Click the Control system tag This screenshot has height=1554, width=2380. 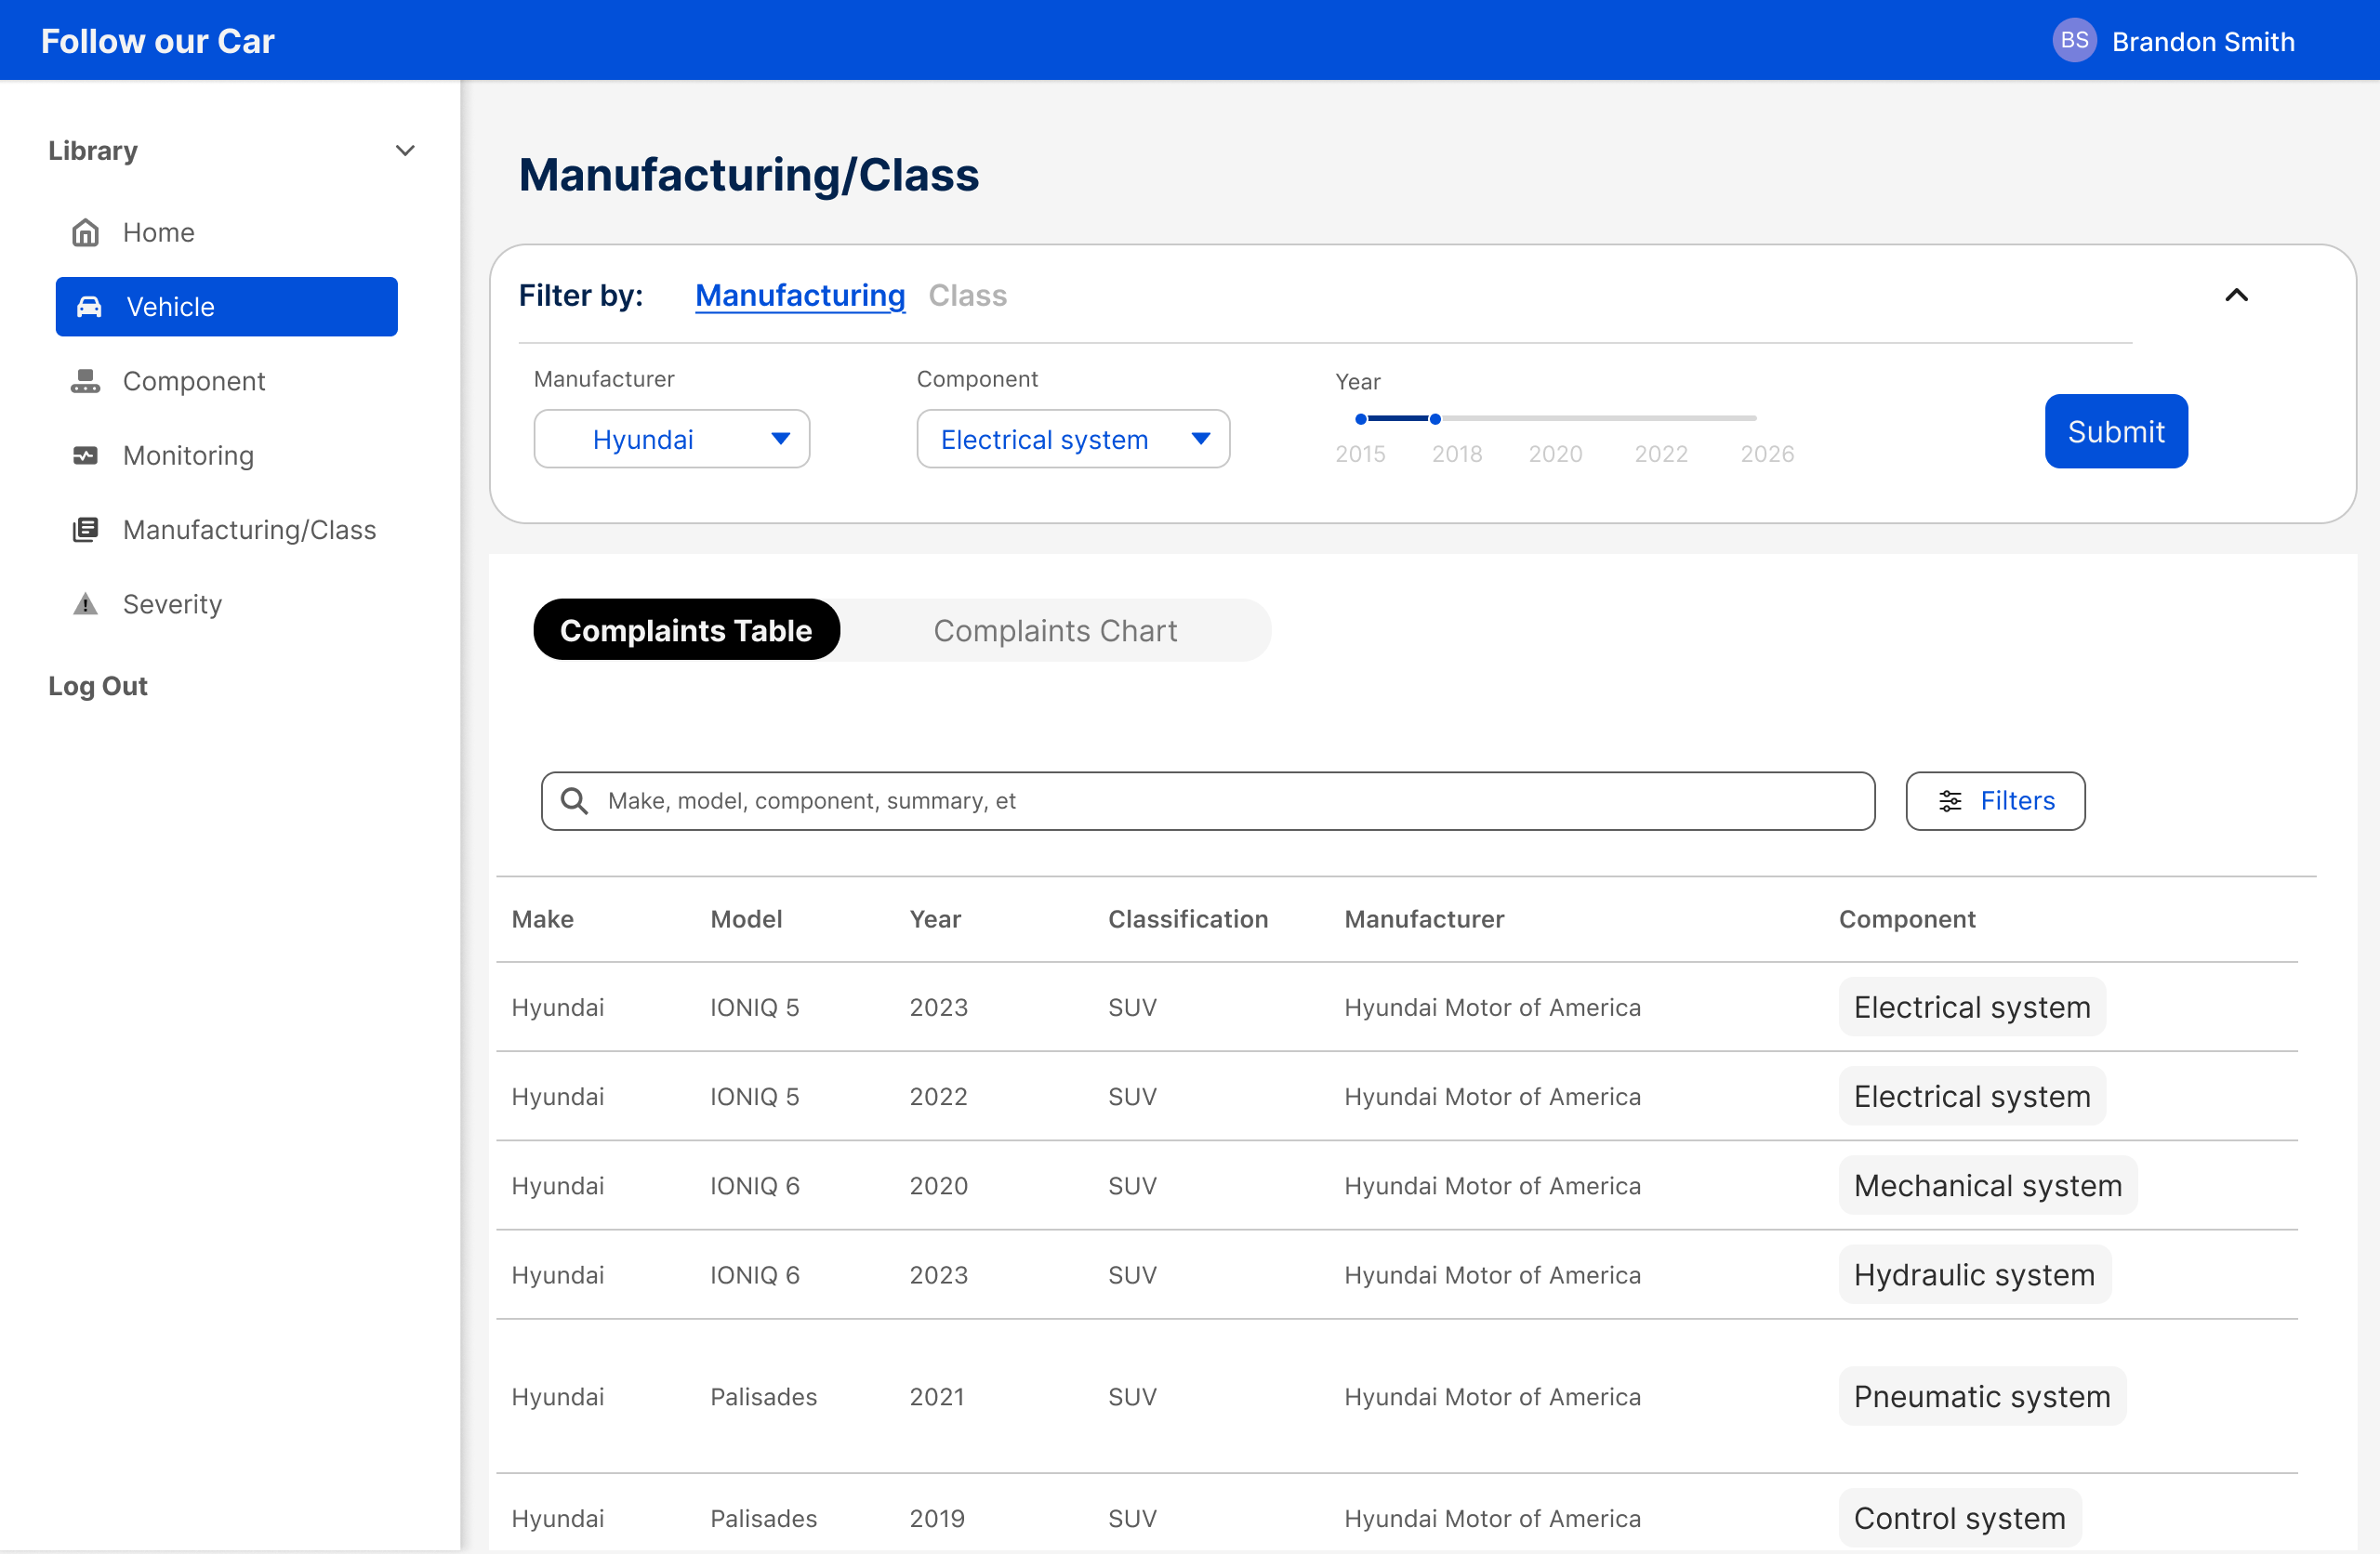pos(1959,1518)
